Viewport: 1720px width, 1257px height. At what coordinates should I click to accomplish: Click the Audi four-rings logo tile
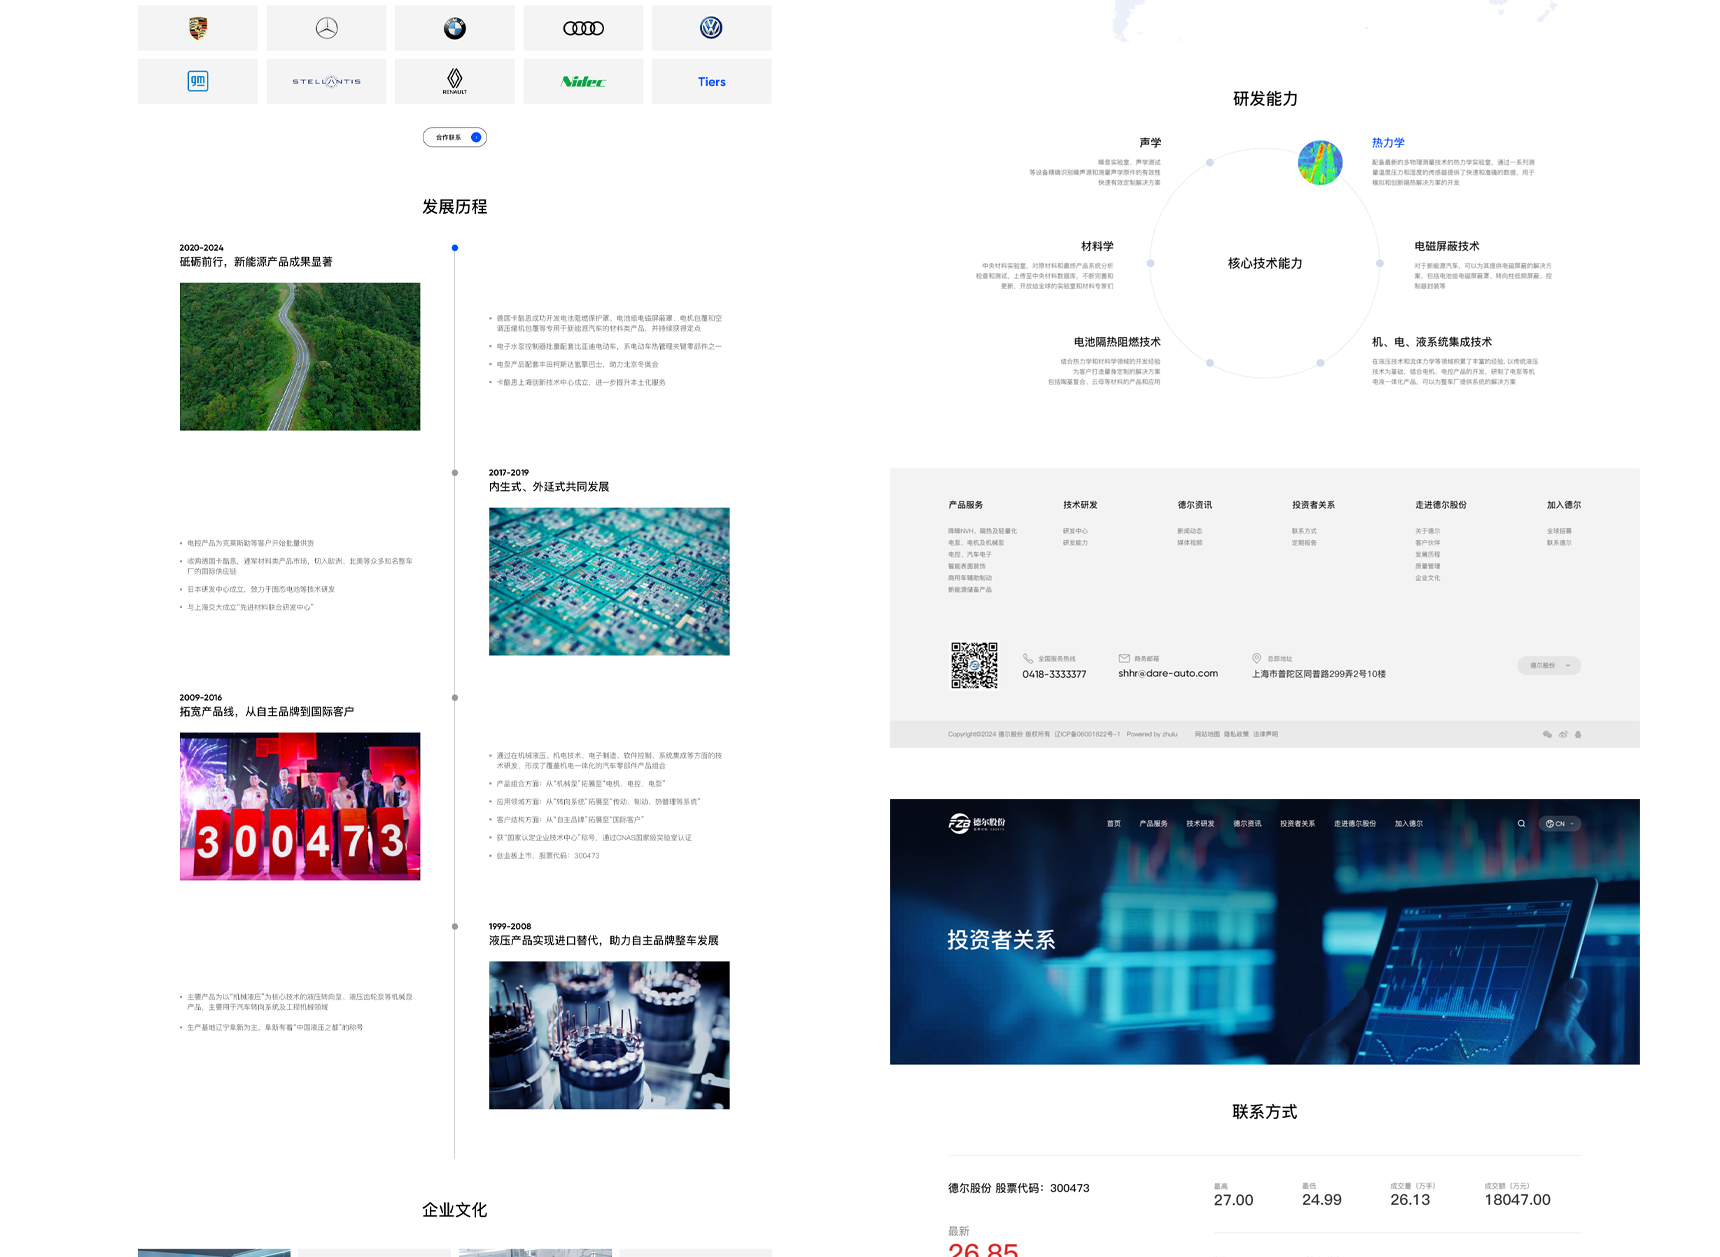tap(583, 28)
